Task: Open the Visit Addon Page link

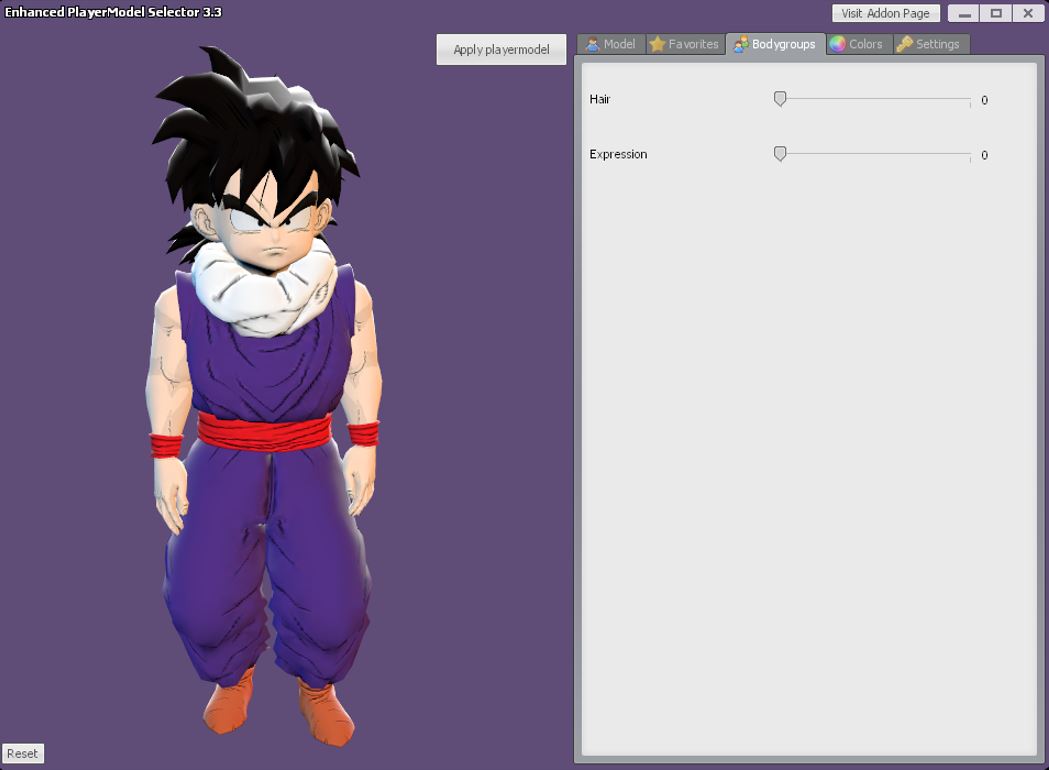Action: coord(886,13)
